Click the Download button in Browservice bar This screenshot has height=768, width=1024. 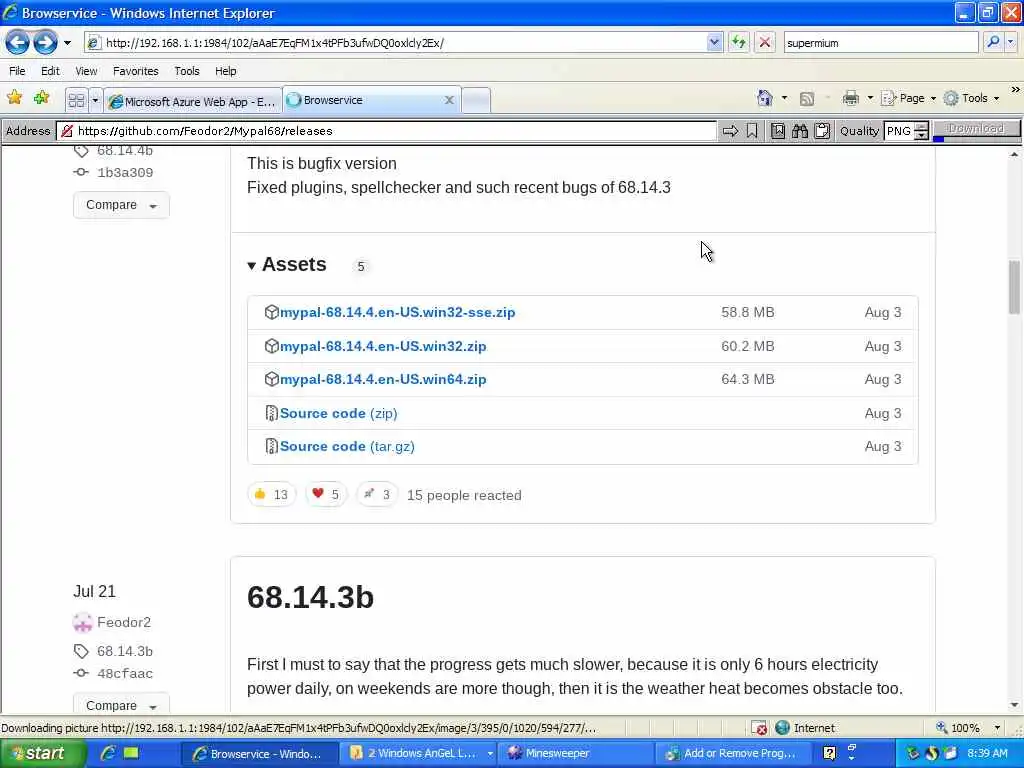click(x=976, y=129)
